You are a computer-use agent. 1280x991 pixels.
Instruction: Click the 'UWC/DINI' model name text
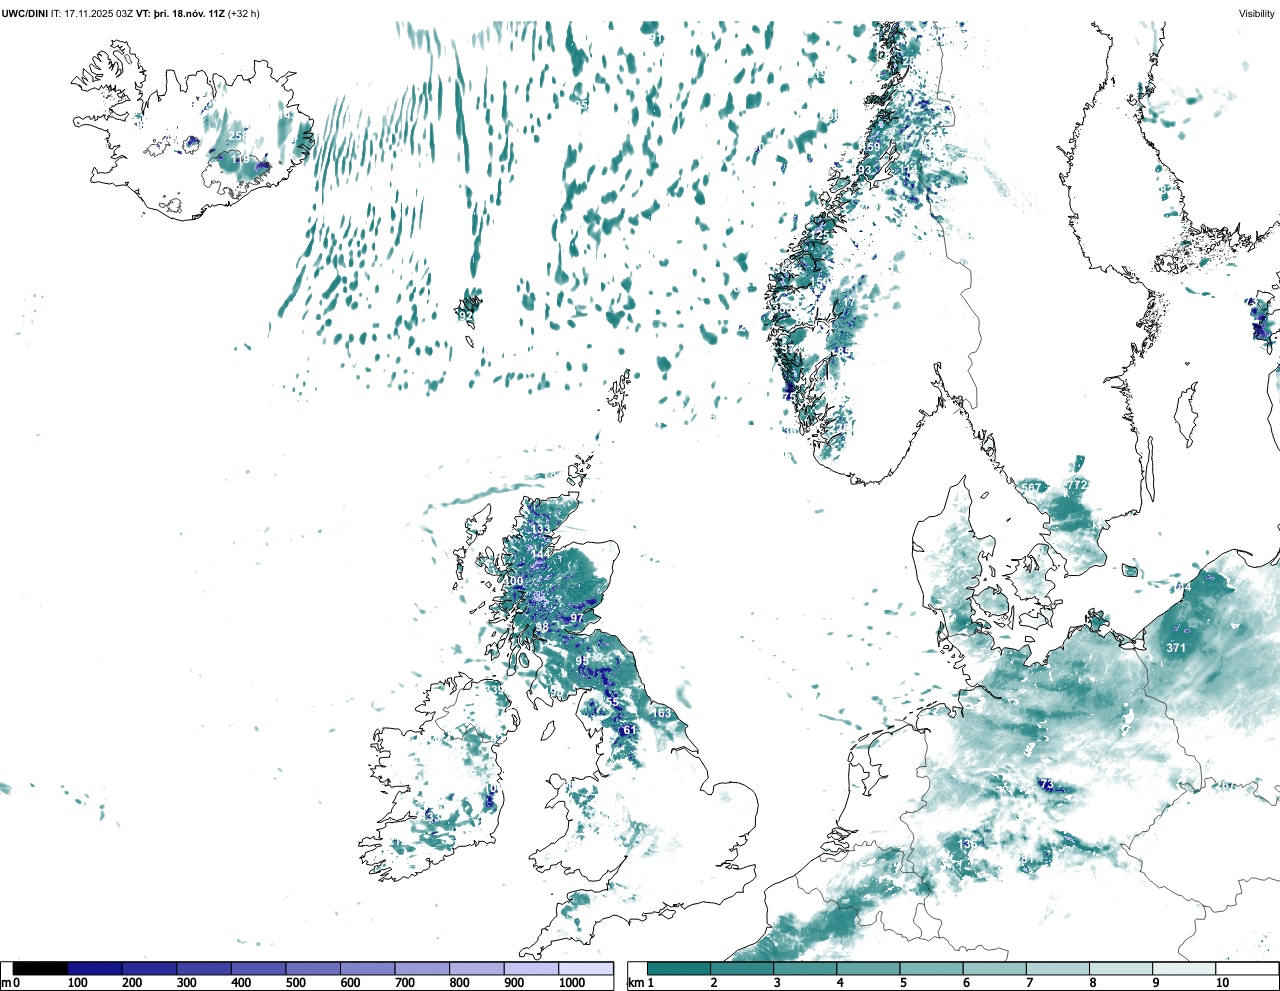coord(25,13)
